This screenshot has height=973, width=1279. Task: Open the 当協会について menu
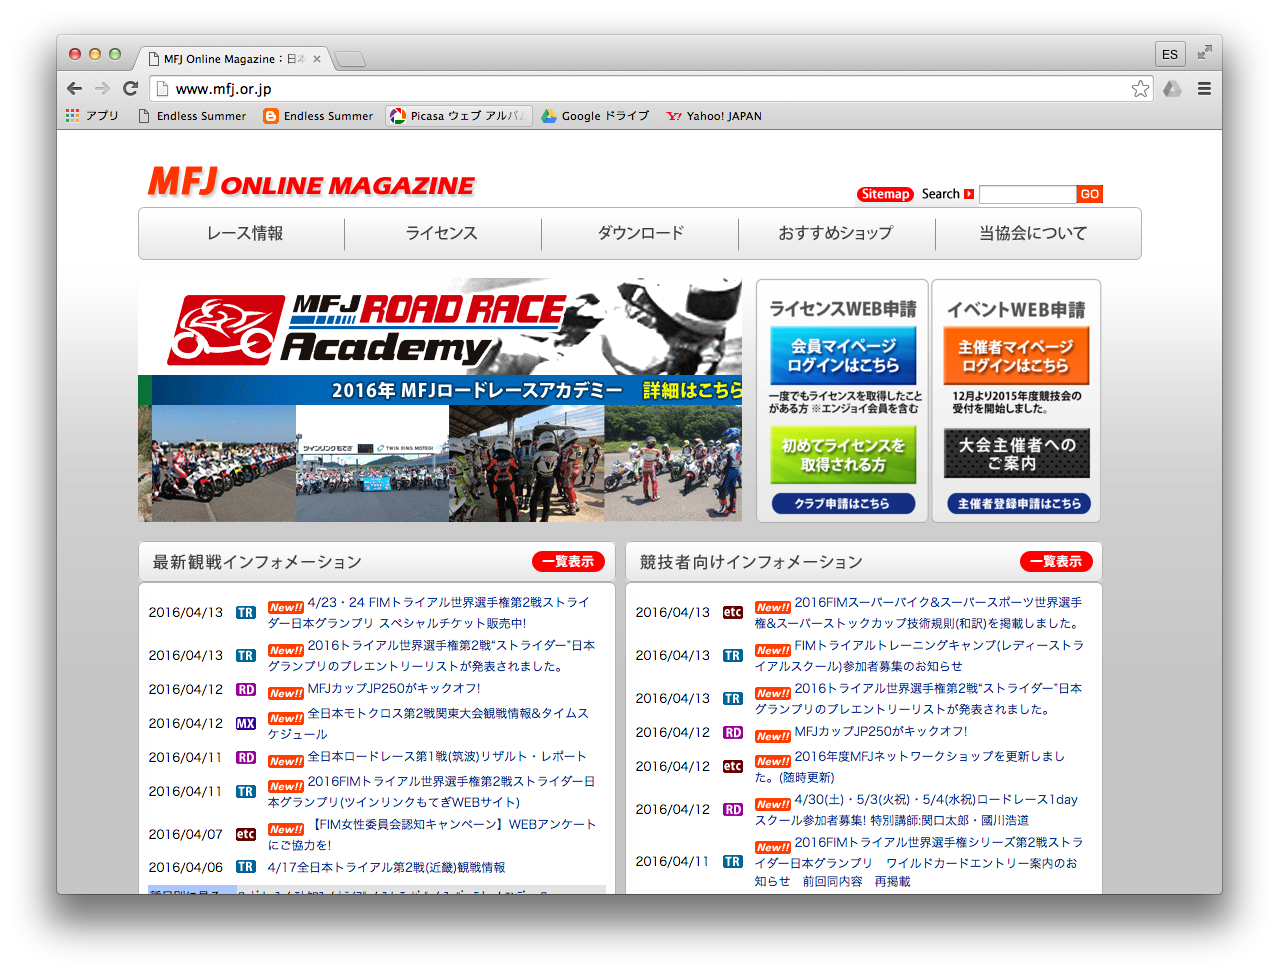(1033, 233)
